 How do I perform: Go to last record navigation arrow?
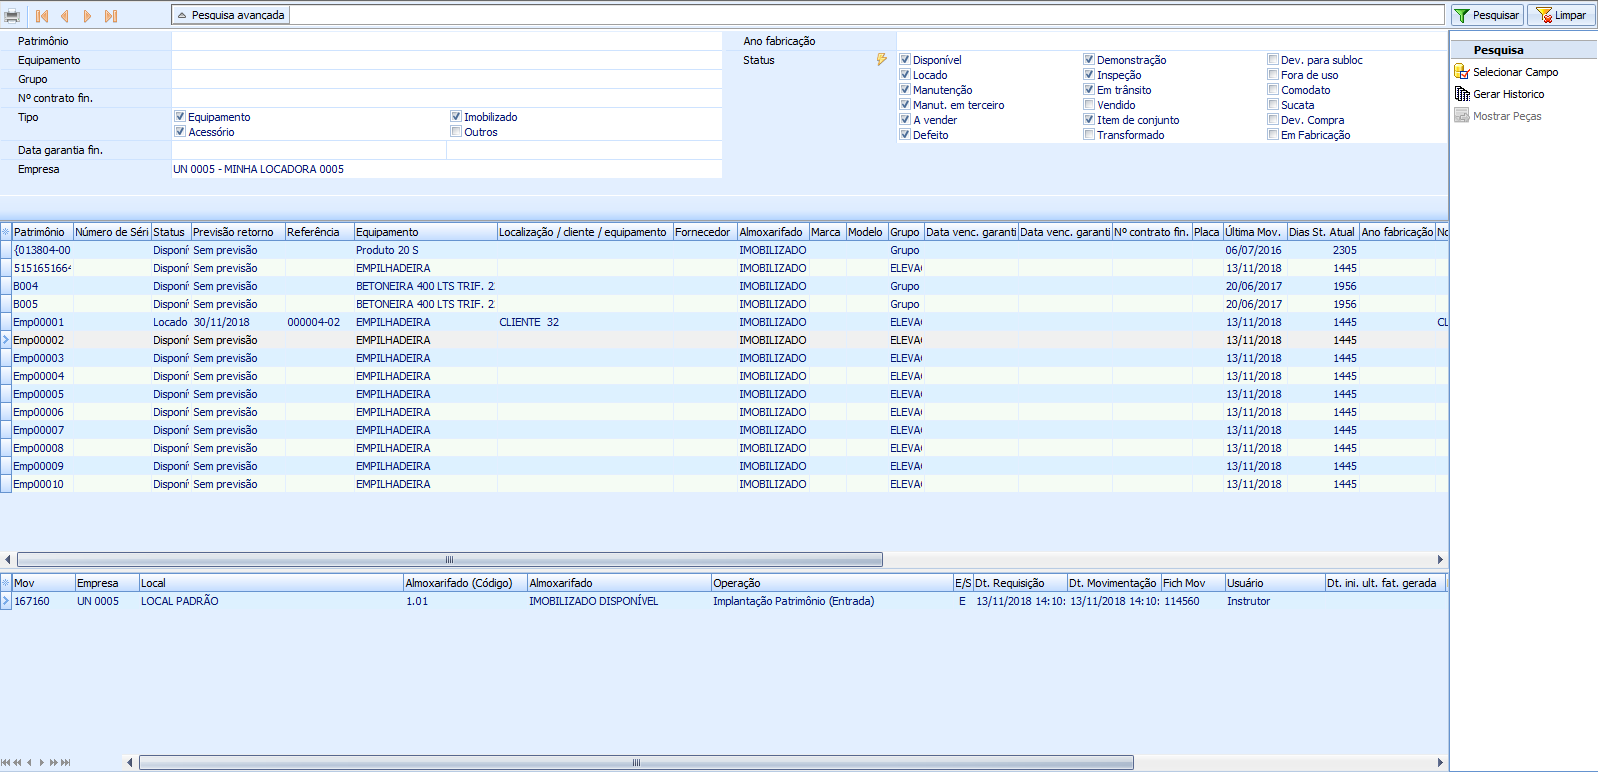tap(111, 16)
